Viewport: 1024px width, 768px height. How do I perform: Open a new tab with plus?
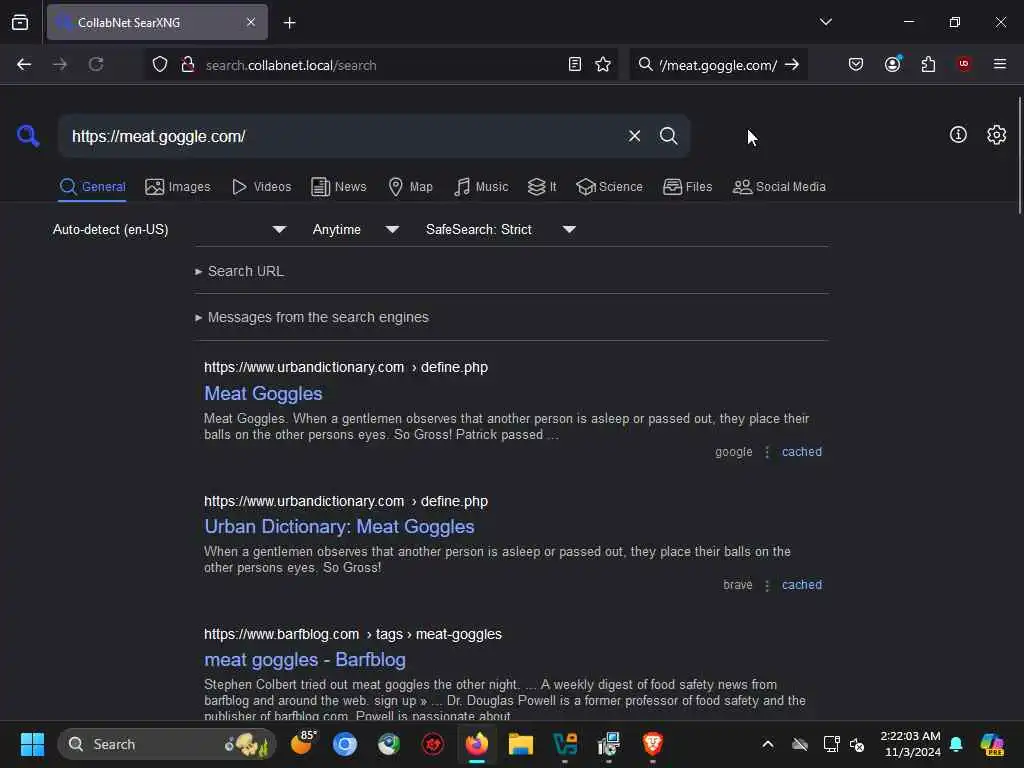[289, 23]
